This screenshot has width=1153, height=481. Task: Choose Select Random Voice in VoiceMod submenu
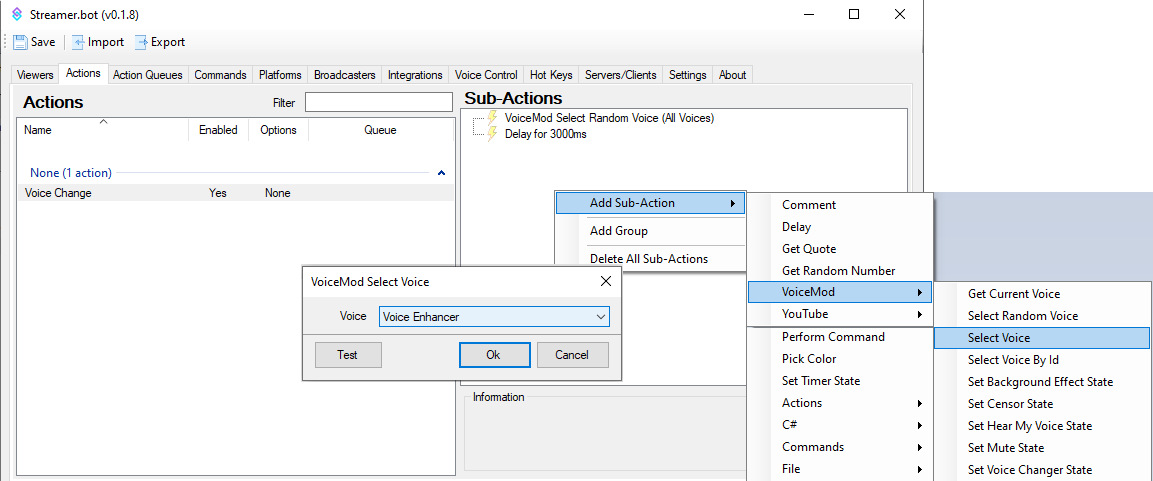click(x=1042, y=316)
